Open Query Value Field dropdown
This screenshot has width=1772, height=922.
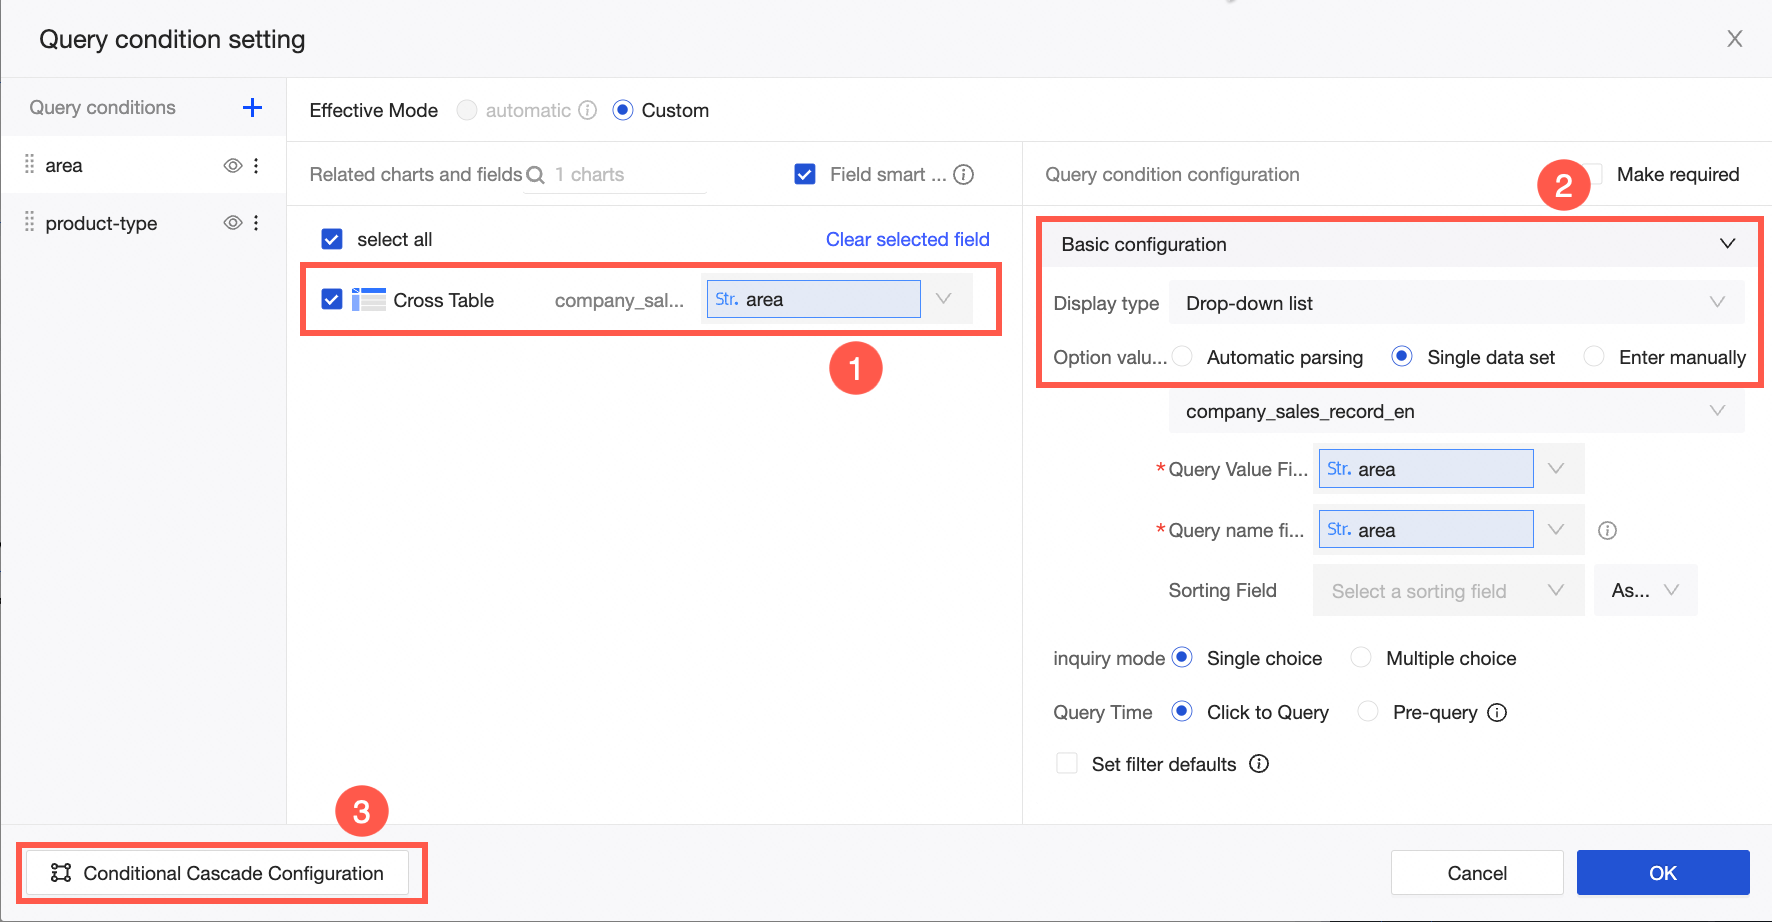point(1449,469)
